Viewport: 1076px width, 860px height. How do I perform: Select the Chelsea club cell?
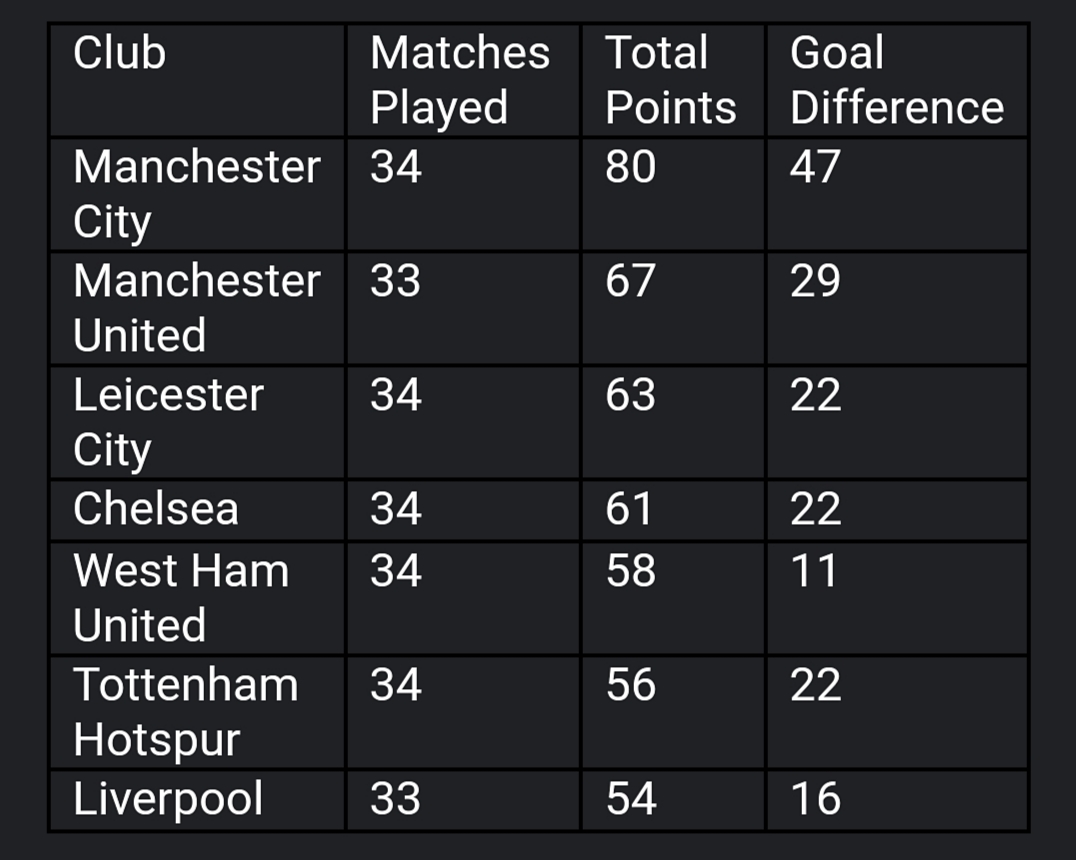click(198, 511)
